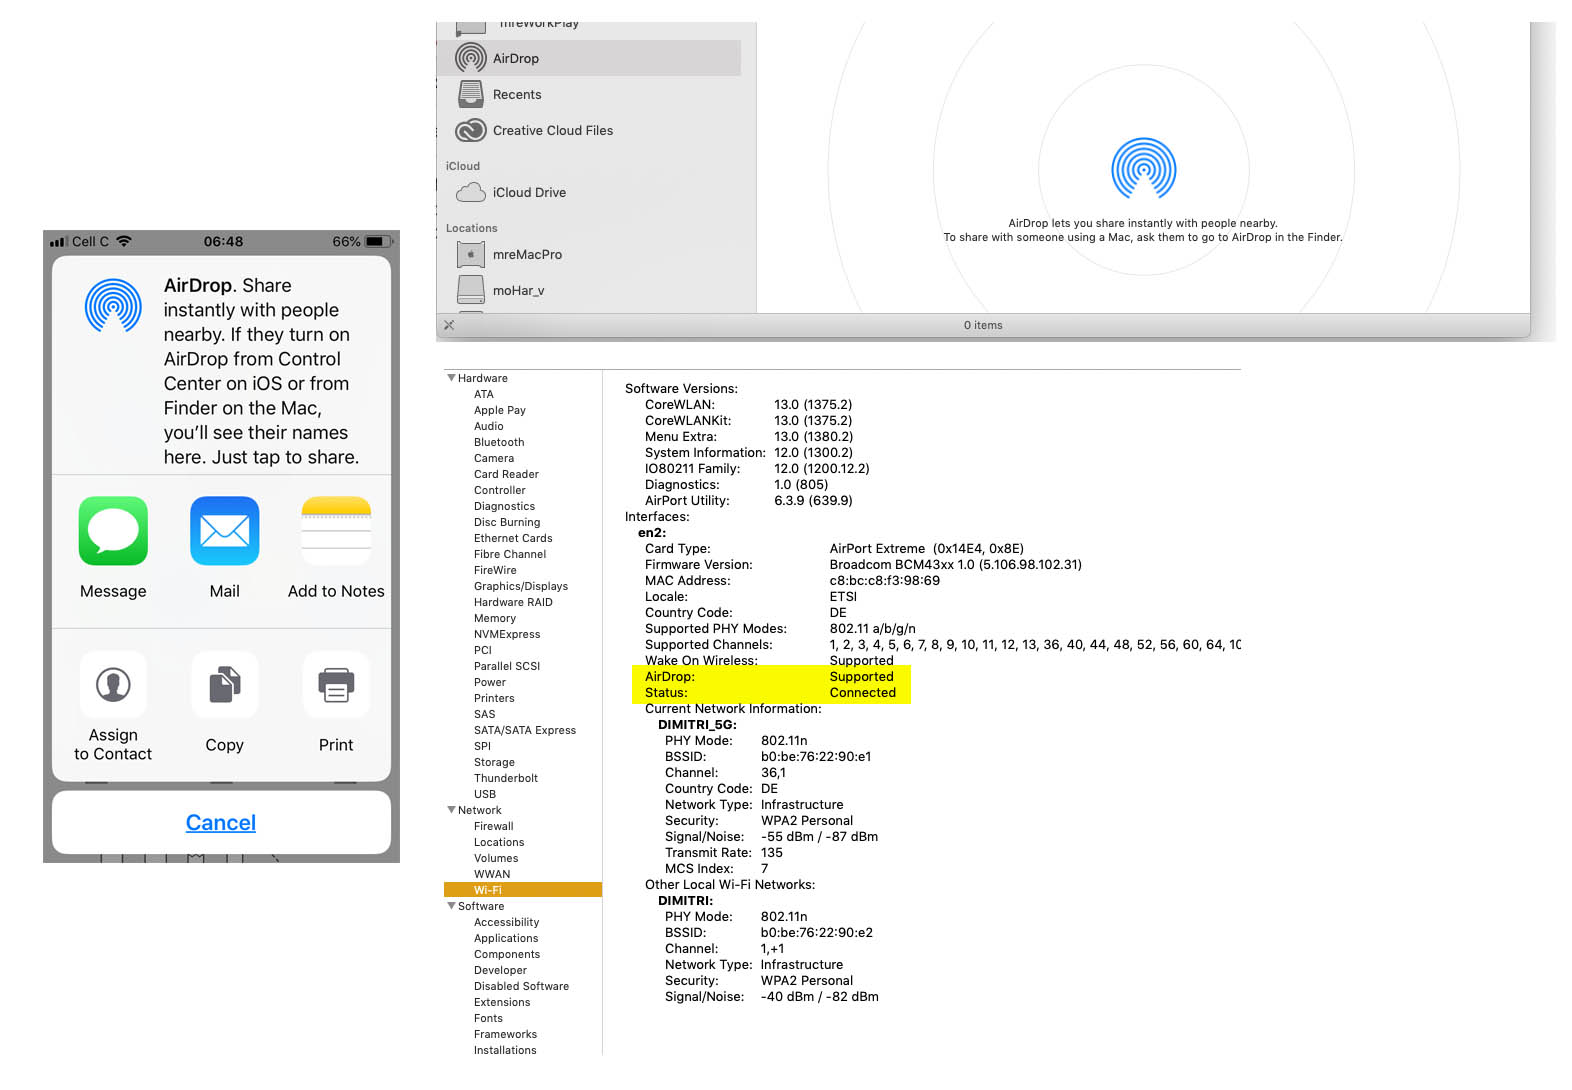This screenshot has height=1090, width=1572.
Task: Collapse the Software section in System Information
Action: coord(451,906)
